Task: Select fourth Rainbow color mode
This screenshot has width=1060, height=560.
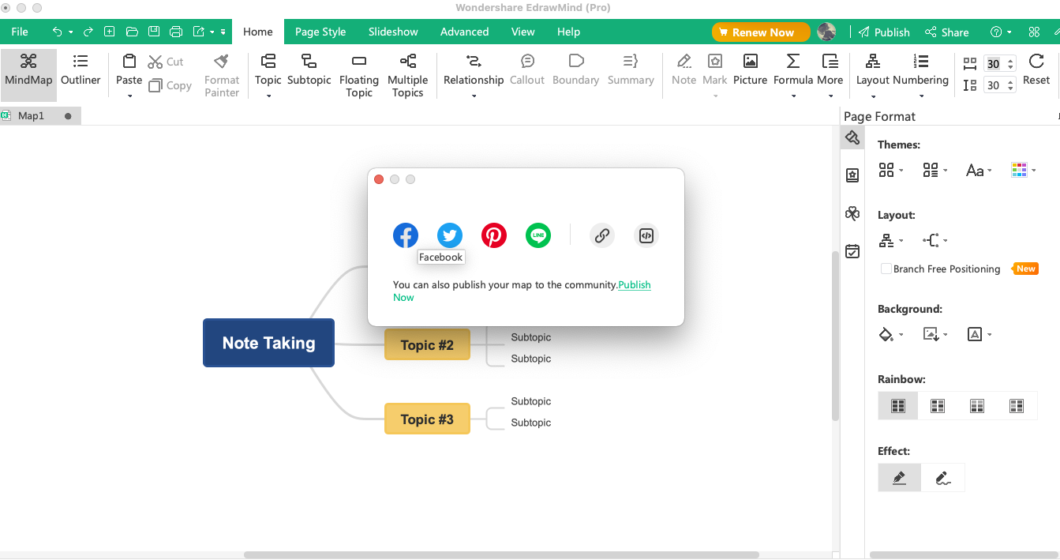Action: pyautogui.click(x=1017, y=406)
